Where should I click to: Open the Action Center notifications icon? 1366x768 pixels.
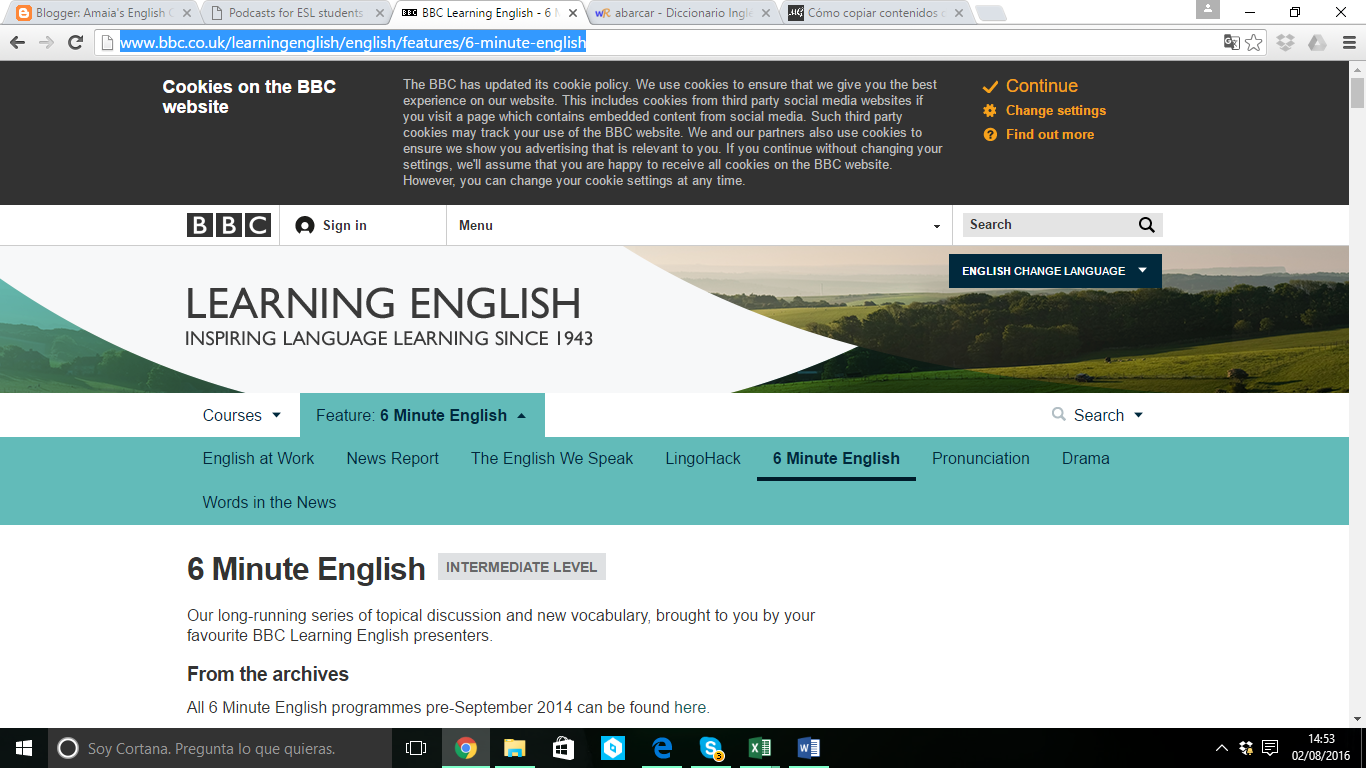[x=1270, y=748]
